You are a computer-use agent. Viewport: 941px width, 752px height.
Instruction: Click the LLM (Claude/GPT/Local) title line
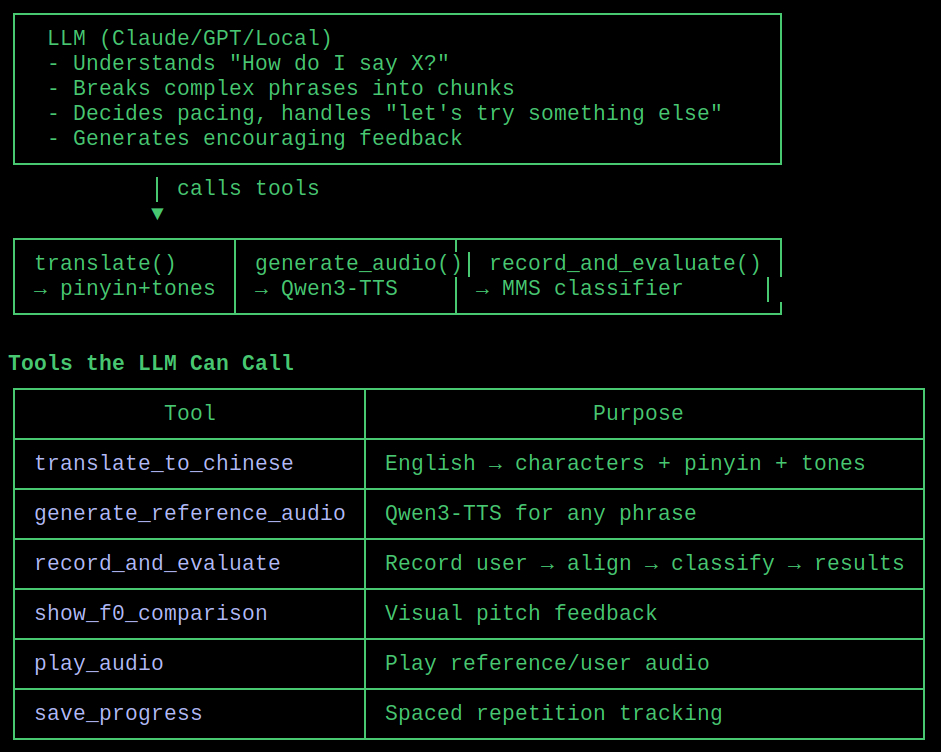click(190, 39)
